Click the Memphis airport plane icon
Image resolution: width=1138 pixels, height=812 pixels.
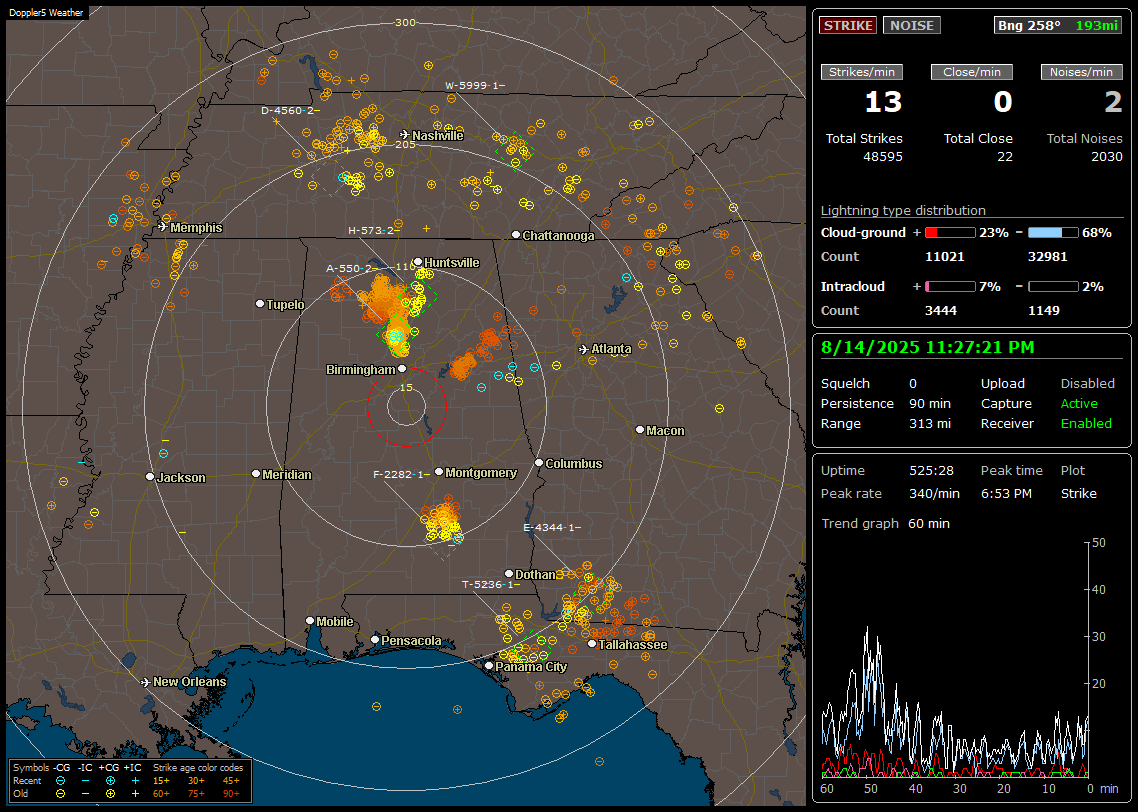coord(163,227)
